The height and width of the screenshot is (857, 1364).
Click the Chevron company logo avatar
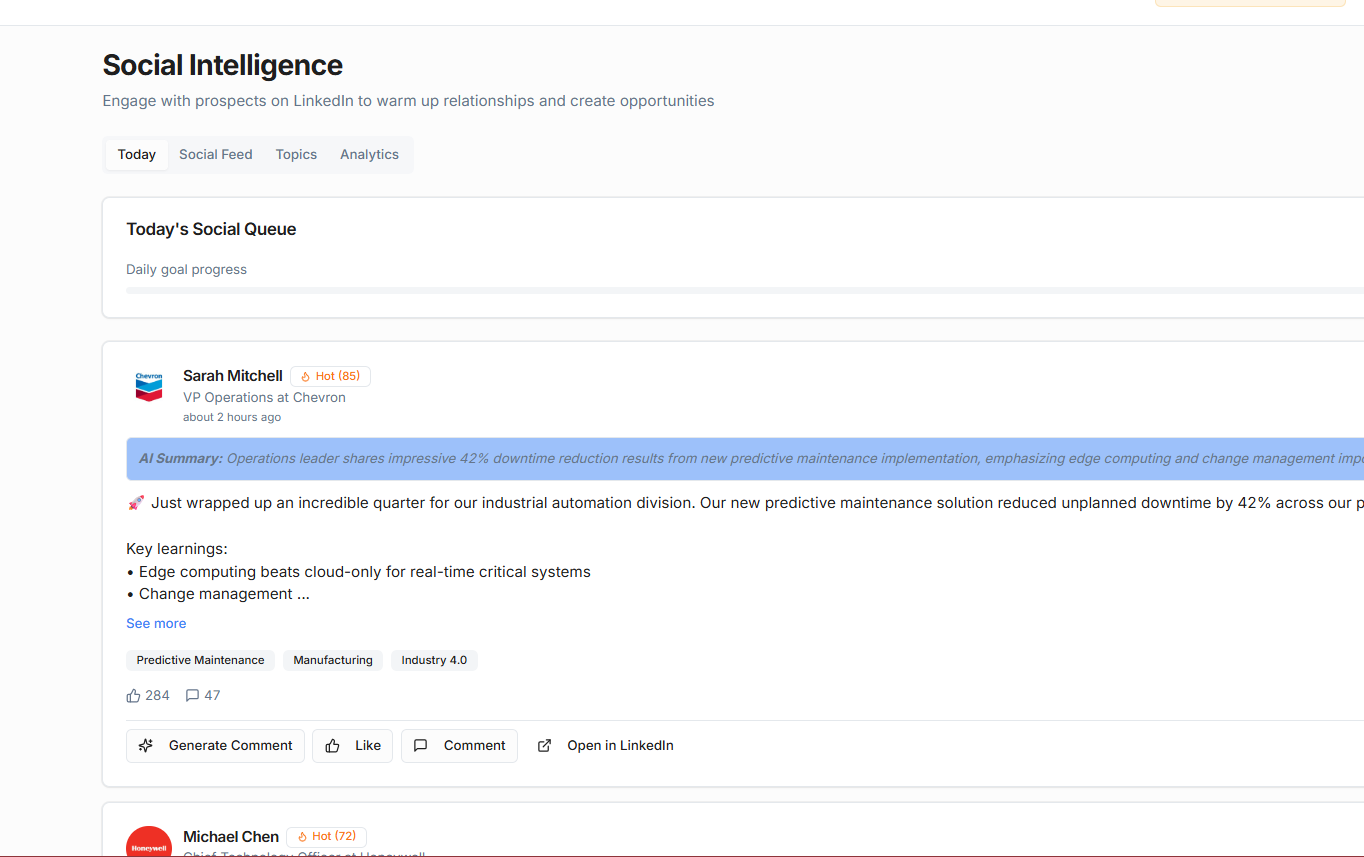click(x=149, y=387)
